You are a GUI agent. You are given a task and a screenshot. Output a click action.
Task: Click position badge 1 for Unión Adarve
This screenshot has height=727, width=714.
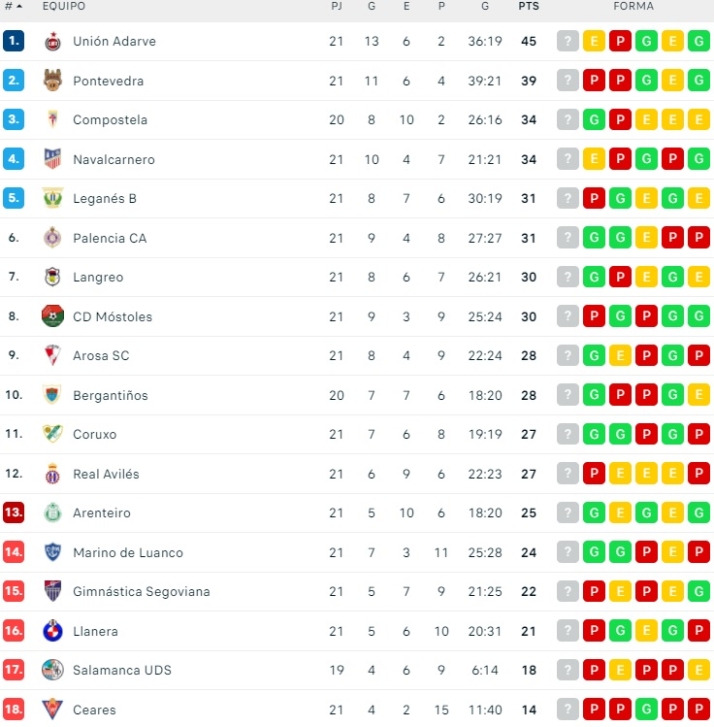click(x=13, y=41)
